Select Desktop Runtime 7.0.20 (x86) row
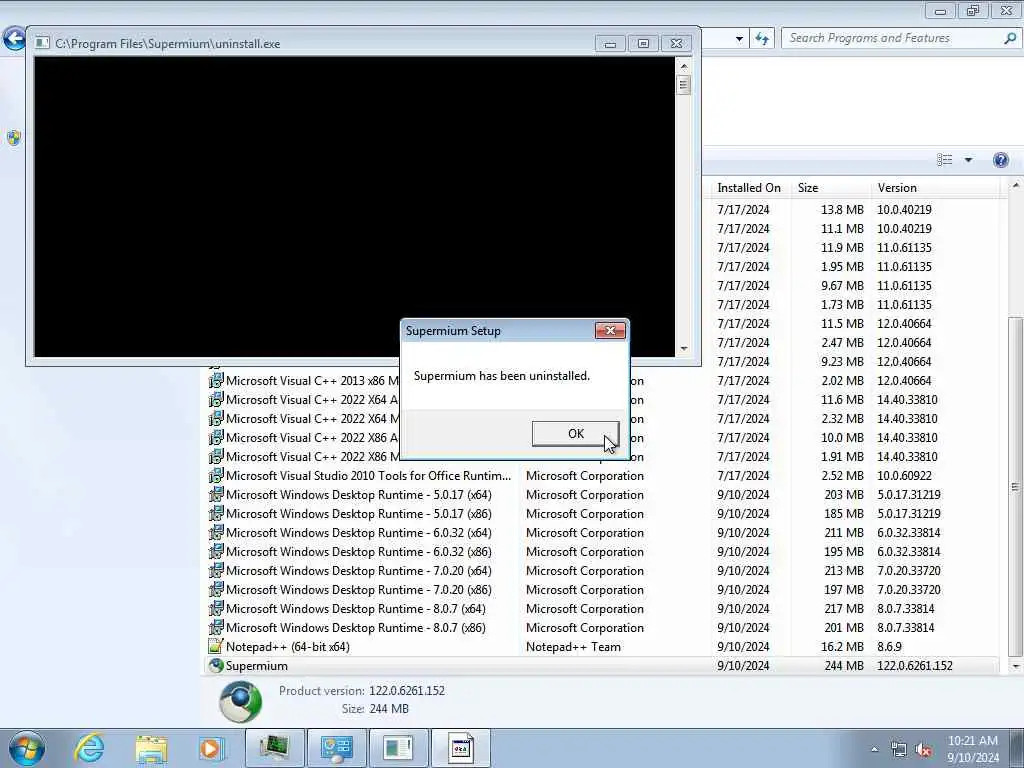The image size is (1024, 768). (601, 590)
